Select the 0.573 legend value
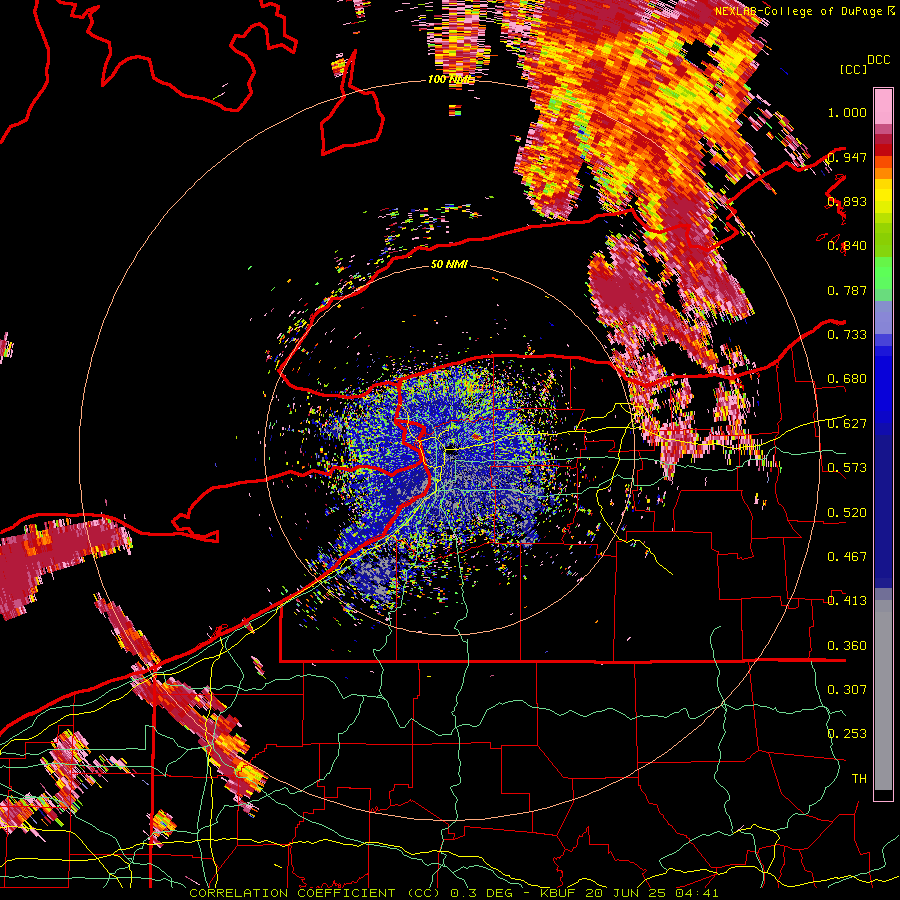 click(x=847, y=467)
